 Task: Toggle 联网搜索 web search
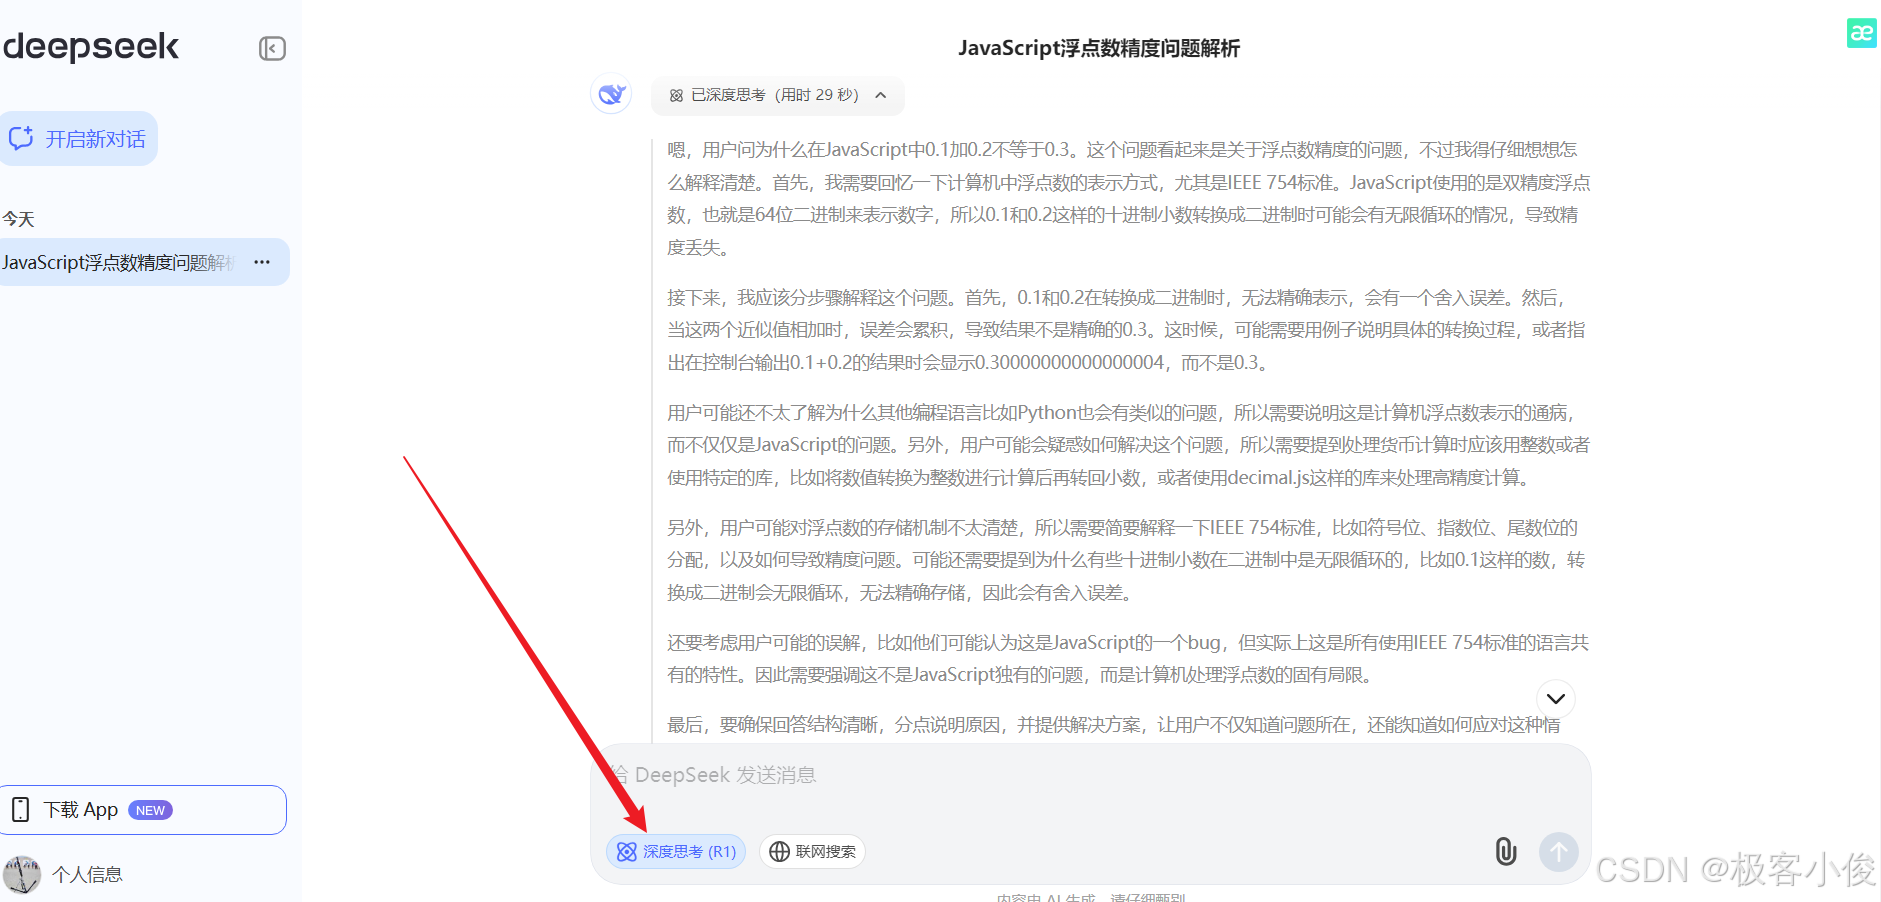812,851
